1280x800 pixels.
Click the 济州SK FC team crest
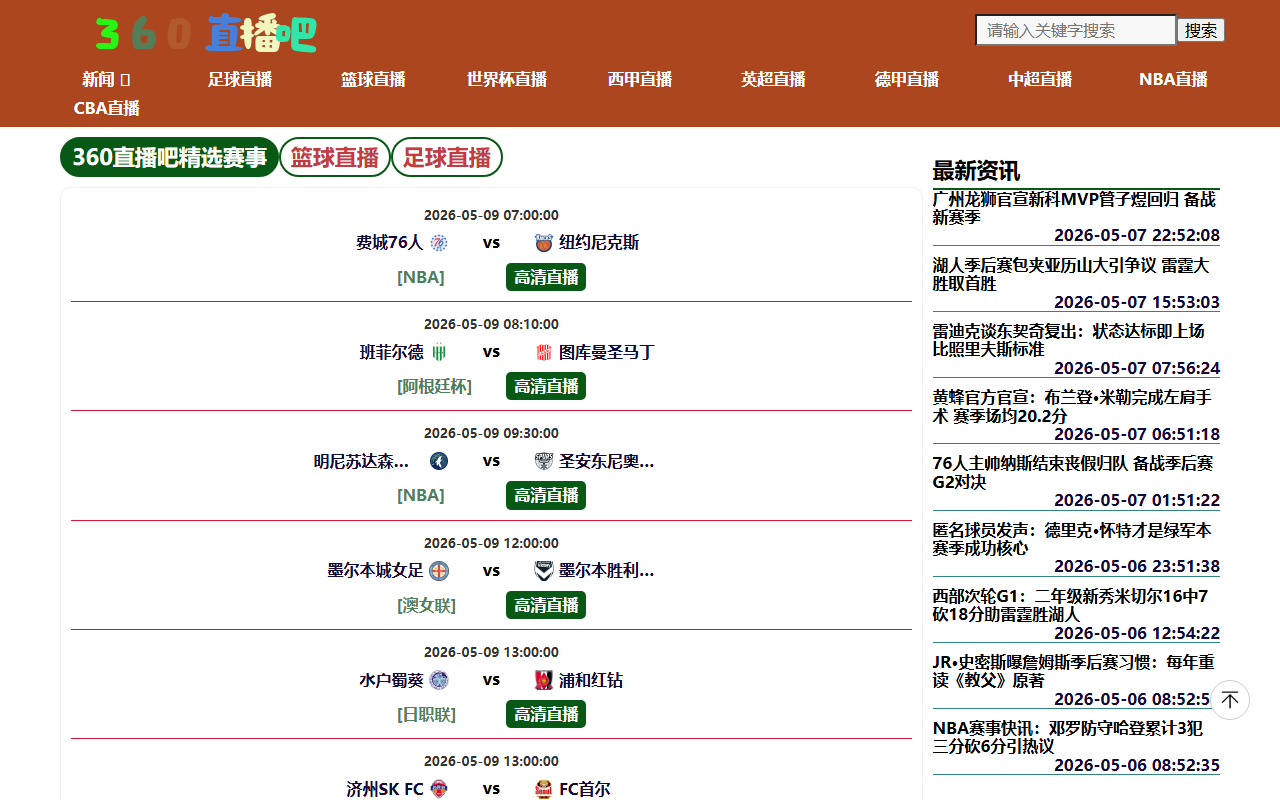pos(439,789)
